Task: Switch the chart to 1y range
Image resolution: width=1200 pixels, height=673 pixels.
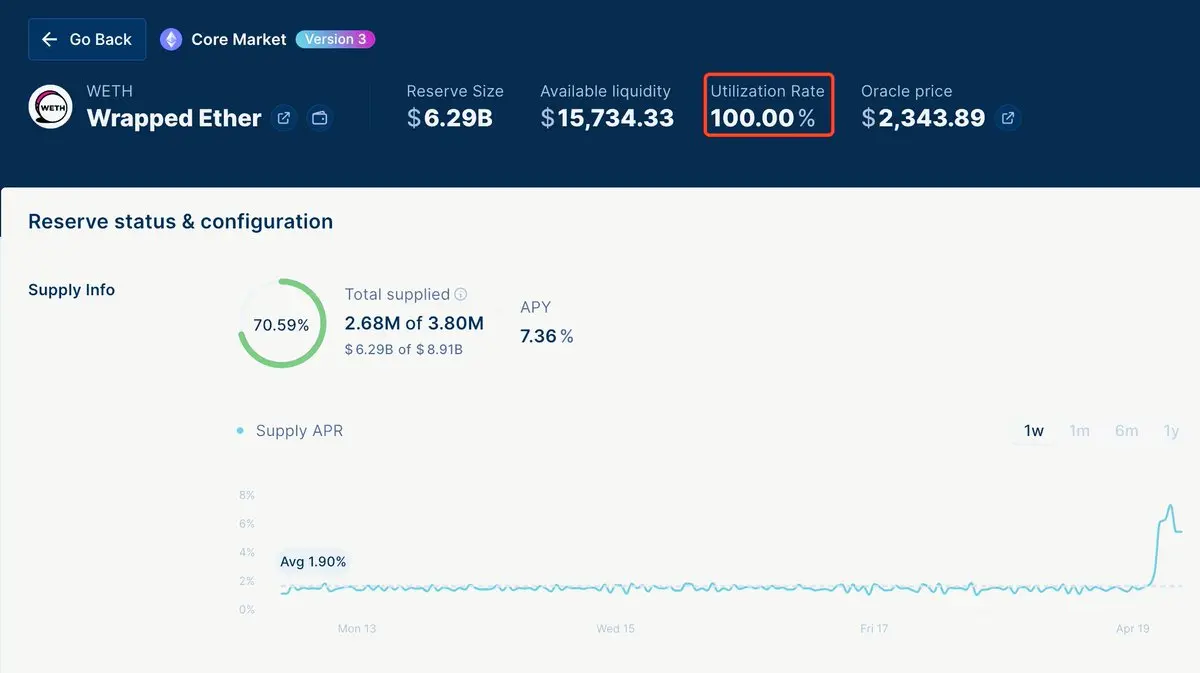Action: pos(1171,431)
